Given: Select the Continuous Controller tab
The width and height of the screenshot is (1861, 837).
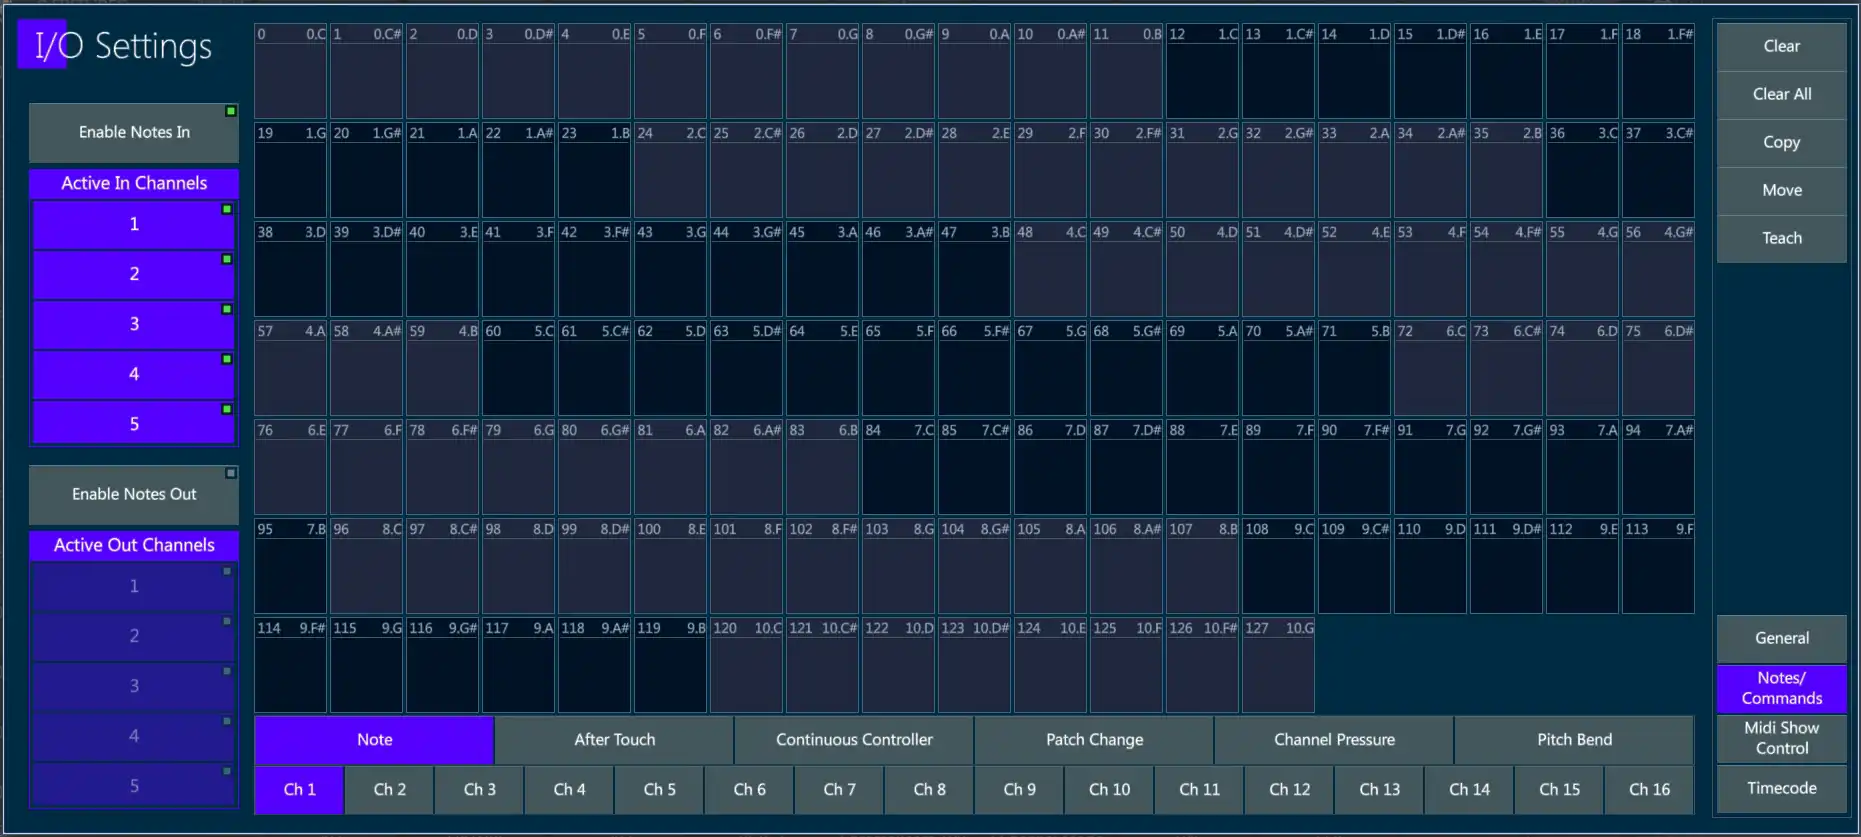Looking at the screenshot, I should (854, 741).
